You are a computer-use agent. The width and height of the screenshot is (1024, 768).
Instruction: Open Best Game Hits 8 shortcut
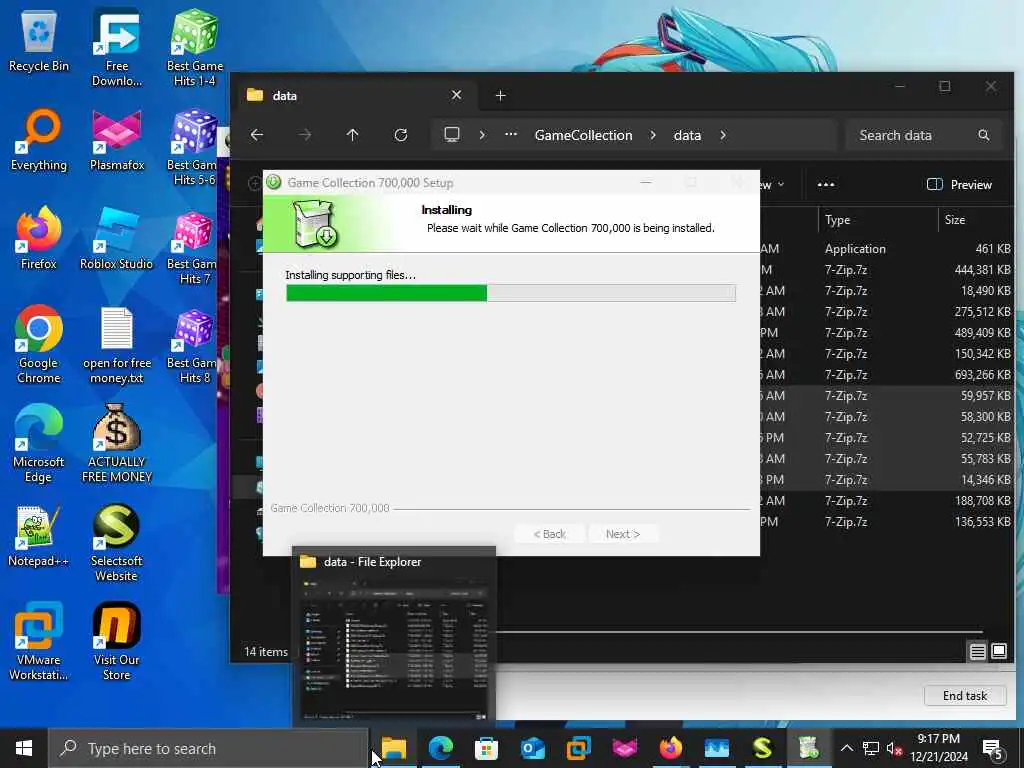[x=192, y=345]
